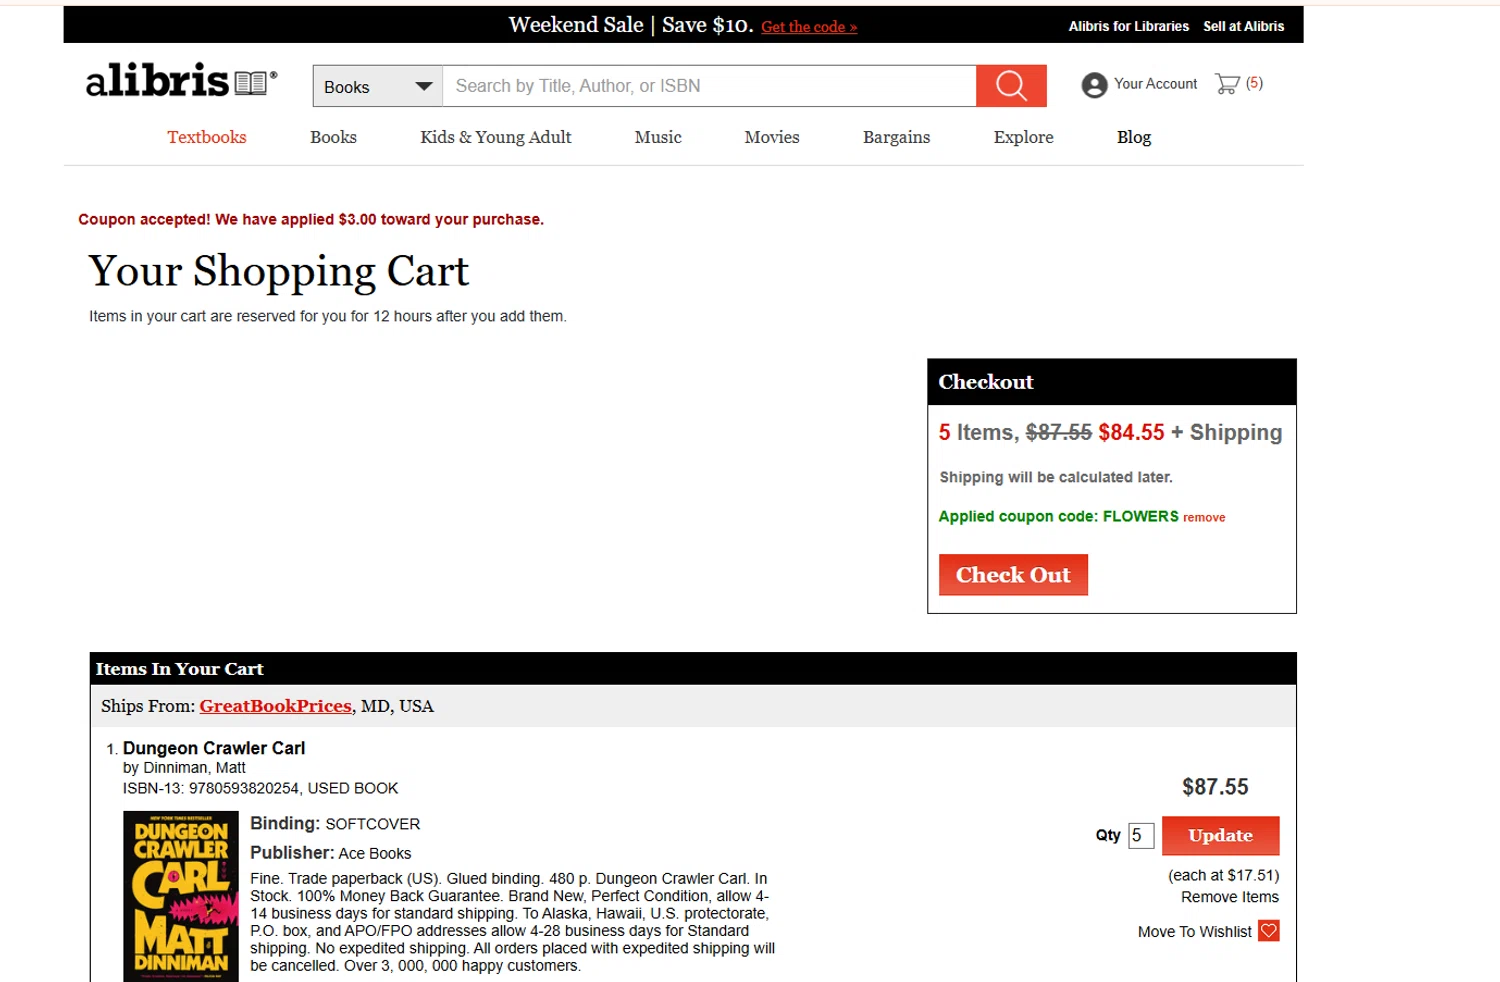Screen dimensions: 1500x982
Task: Click the $84.55 discounted total
Action: 1131,432
